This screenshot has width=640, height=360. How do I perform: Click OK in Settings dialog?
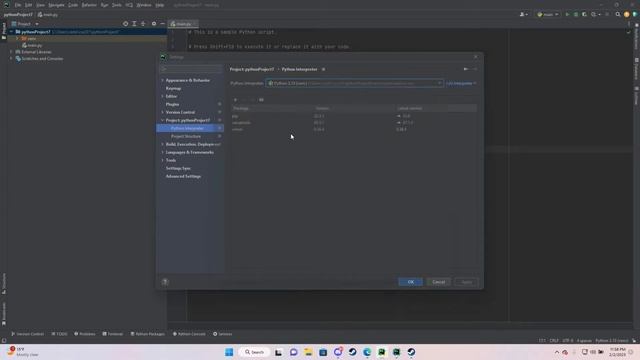coord(411,282)
